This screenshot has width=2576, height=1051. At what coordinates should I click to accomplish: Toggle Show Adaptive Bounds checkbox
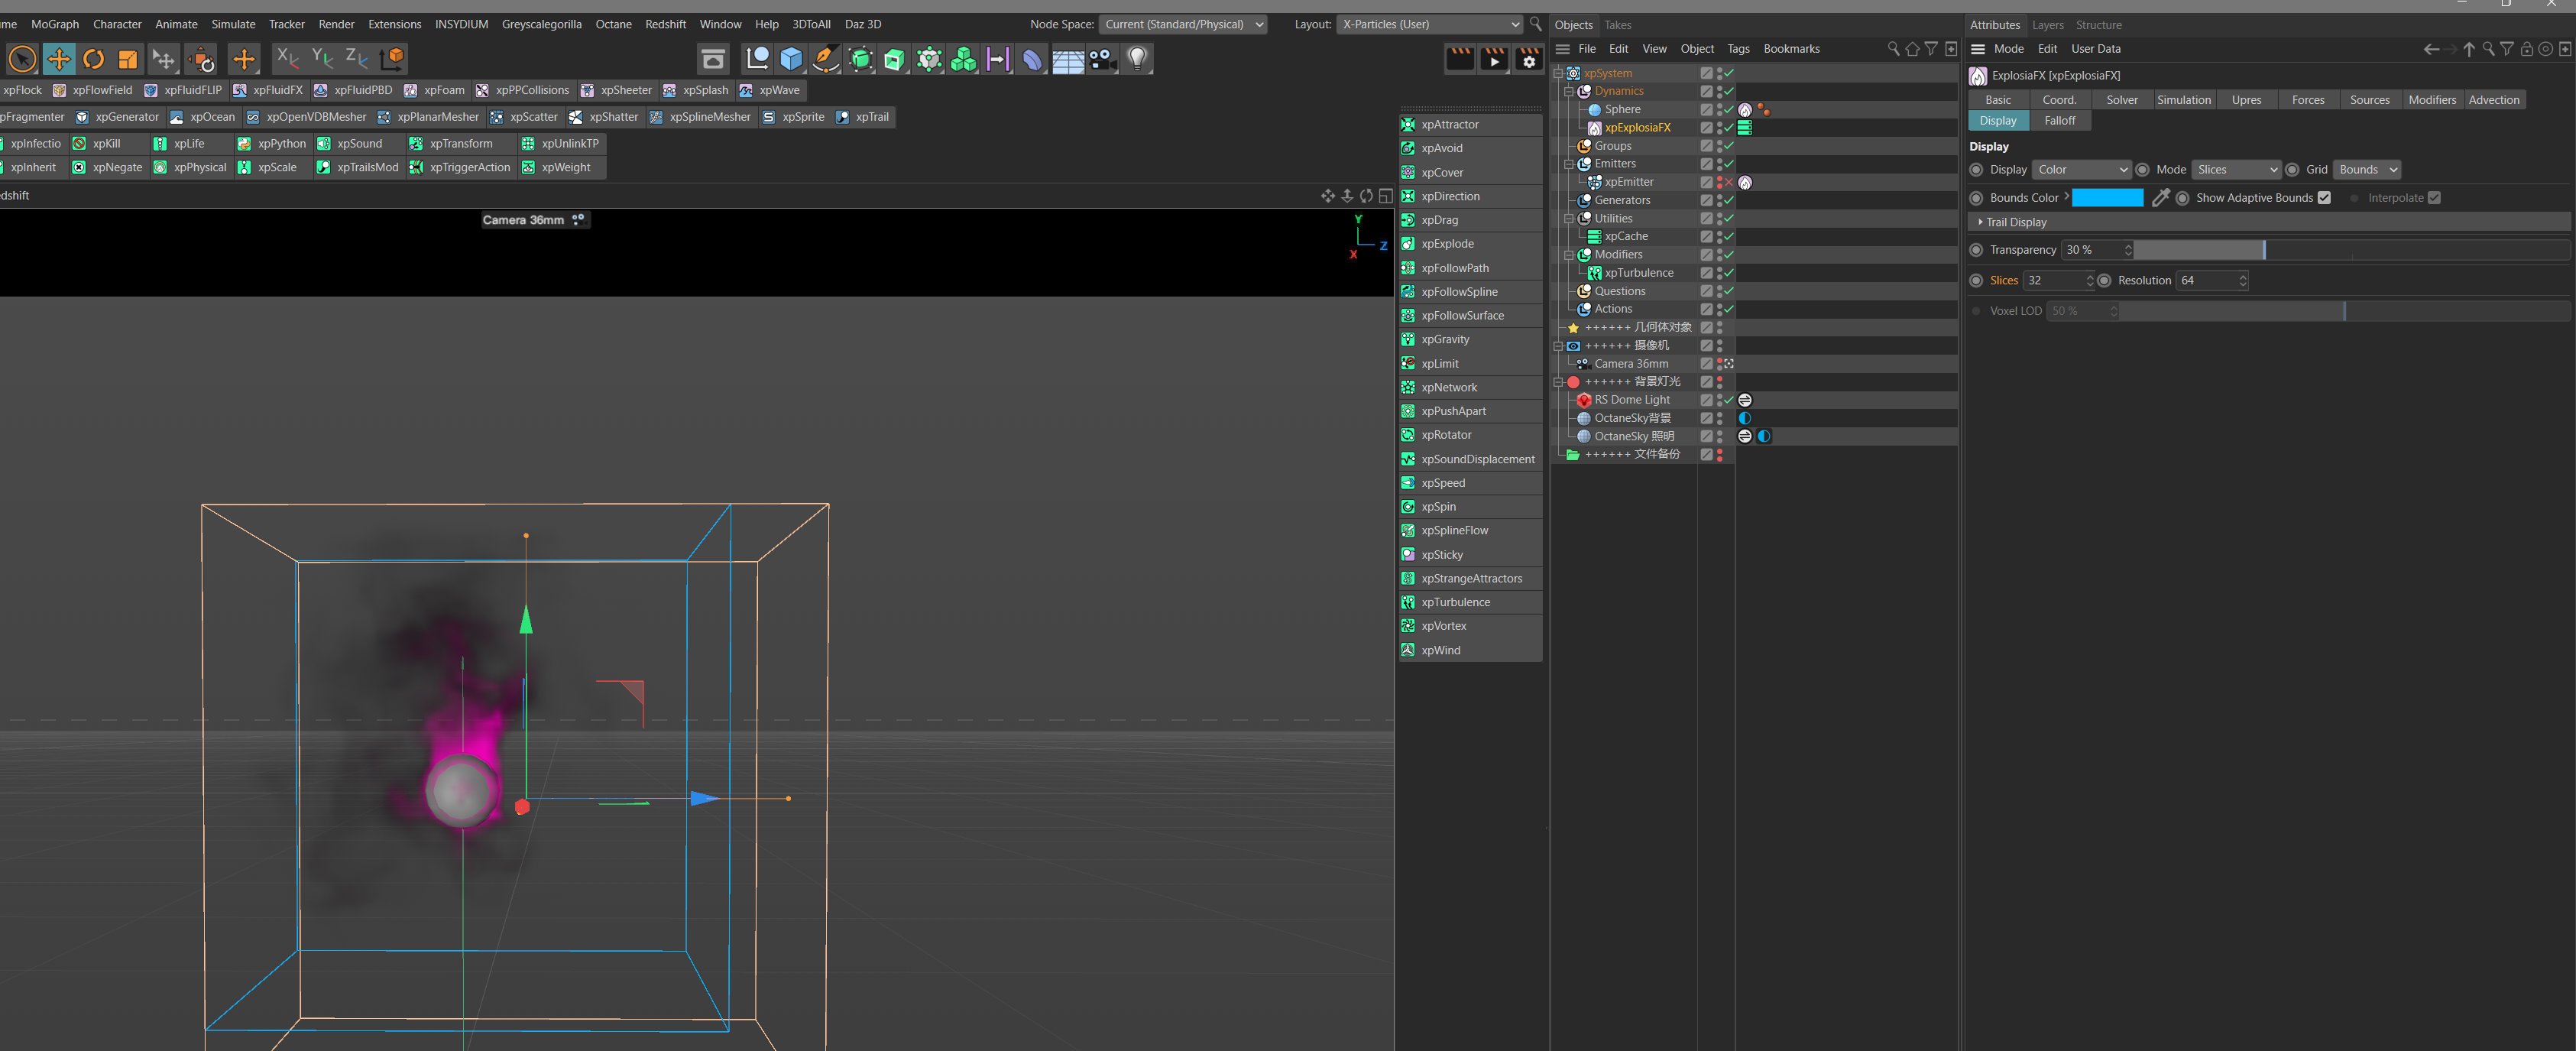pyautogui.click(x=2324, y=198)
